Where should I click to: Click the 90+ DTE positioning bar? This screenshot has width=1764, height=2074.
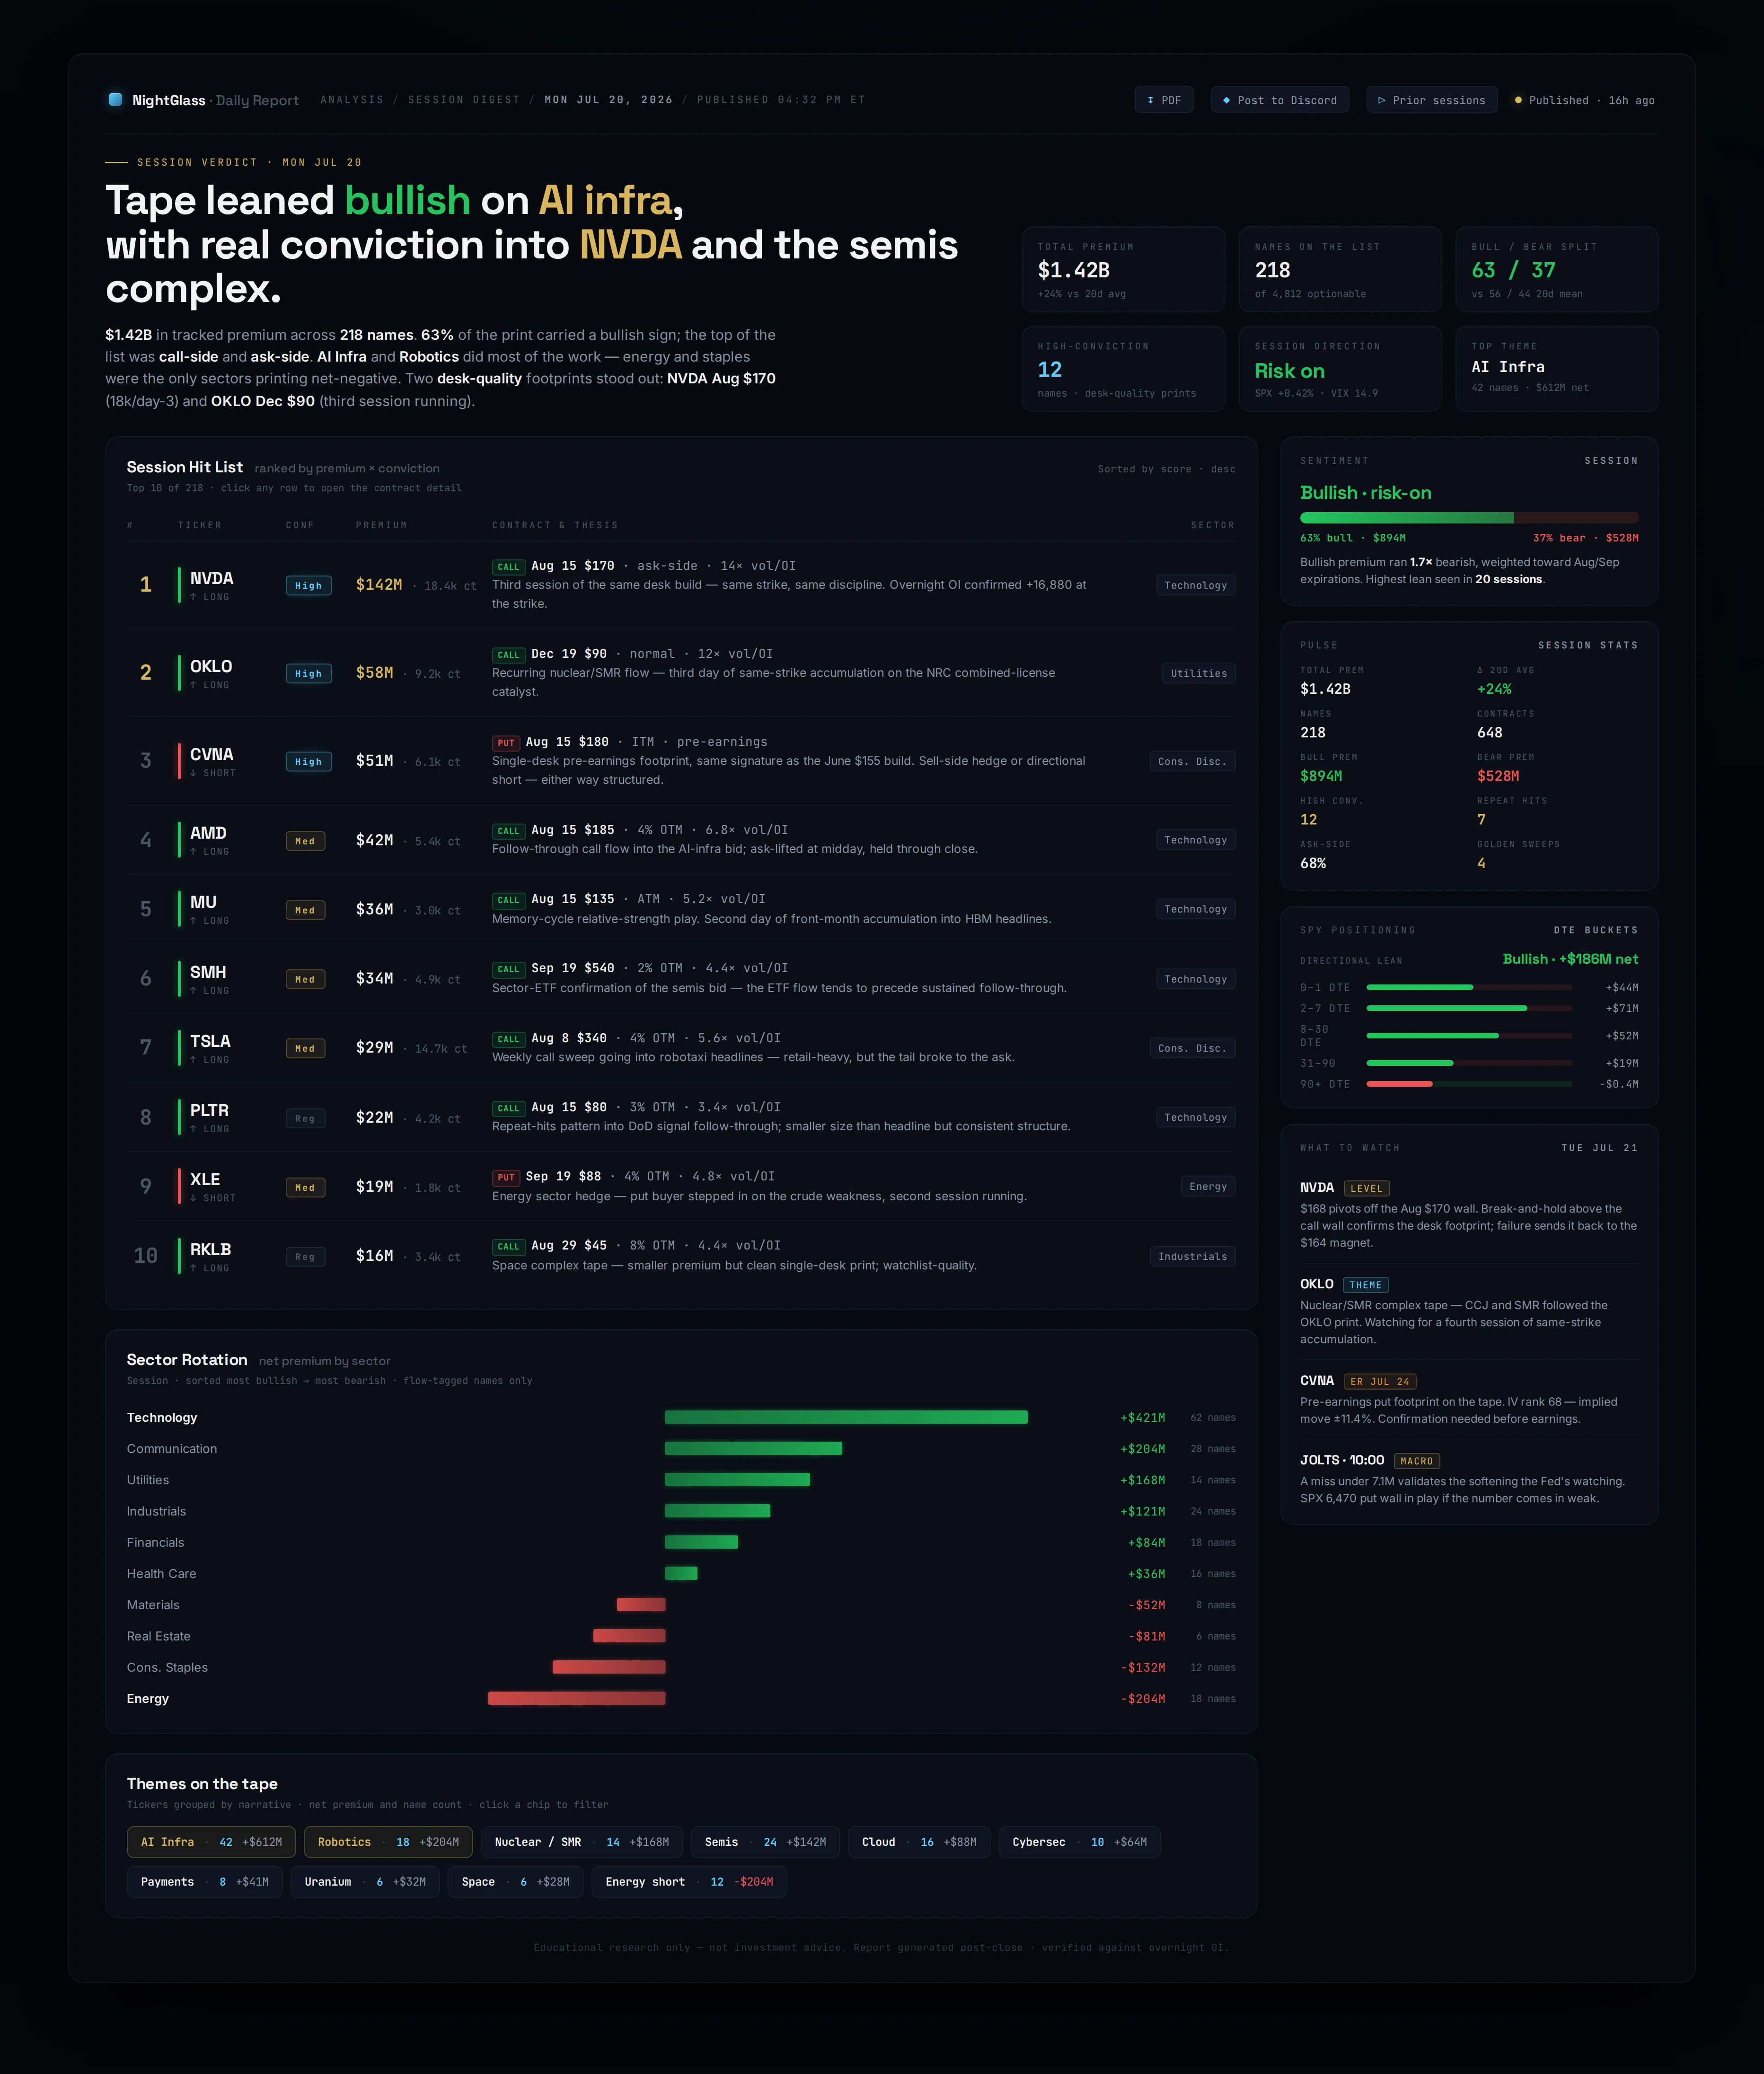pyautogui.click(x=1469, y=1084)
